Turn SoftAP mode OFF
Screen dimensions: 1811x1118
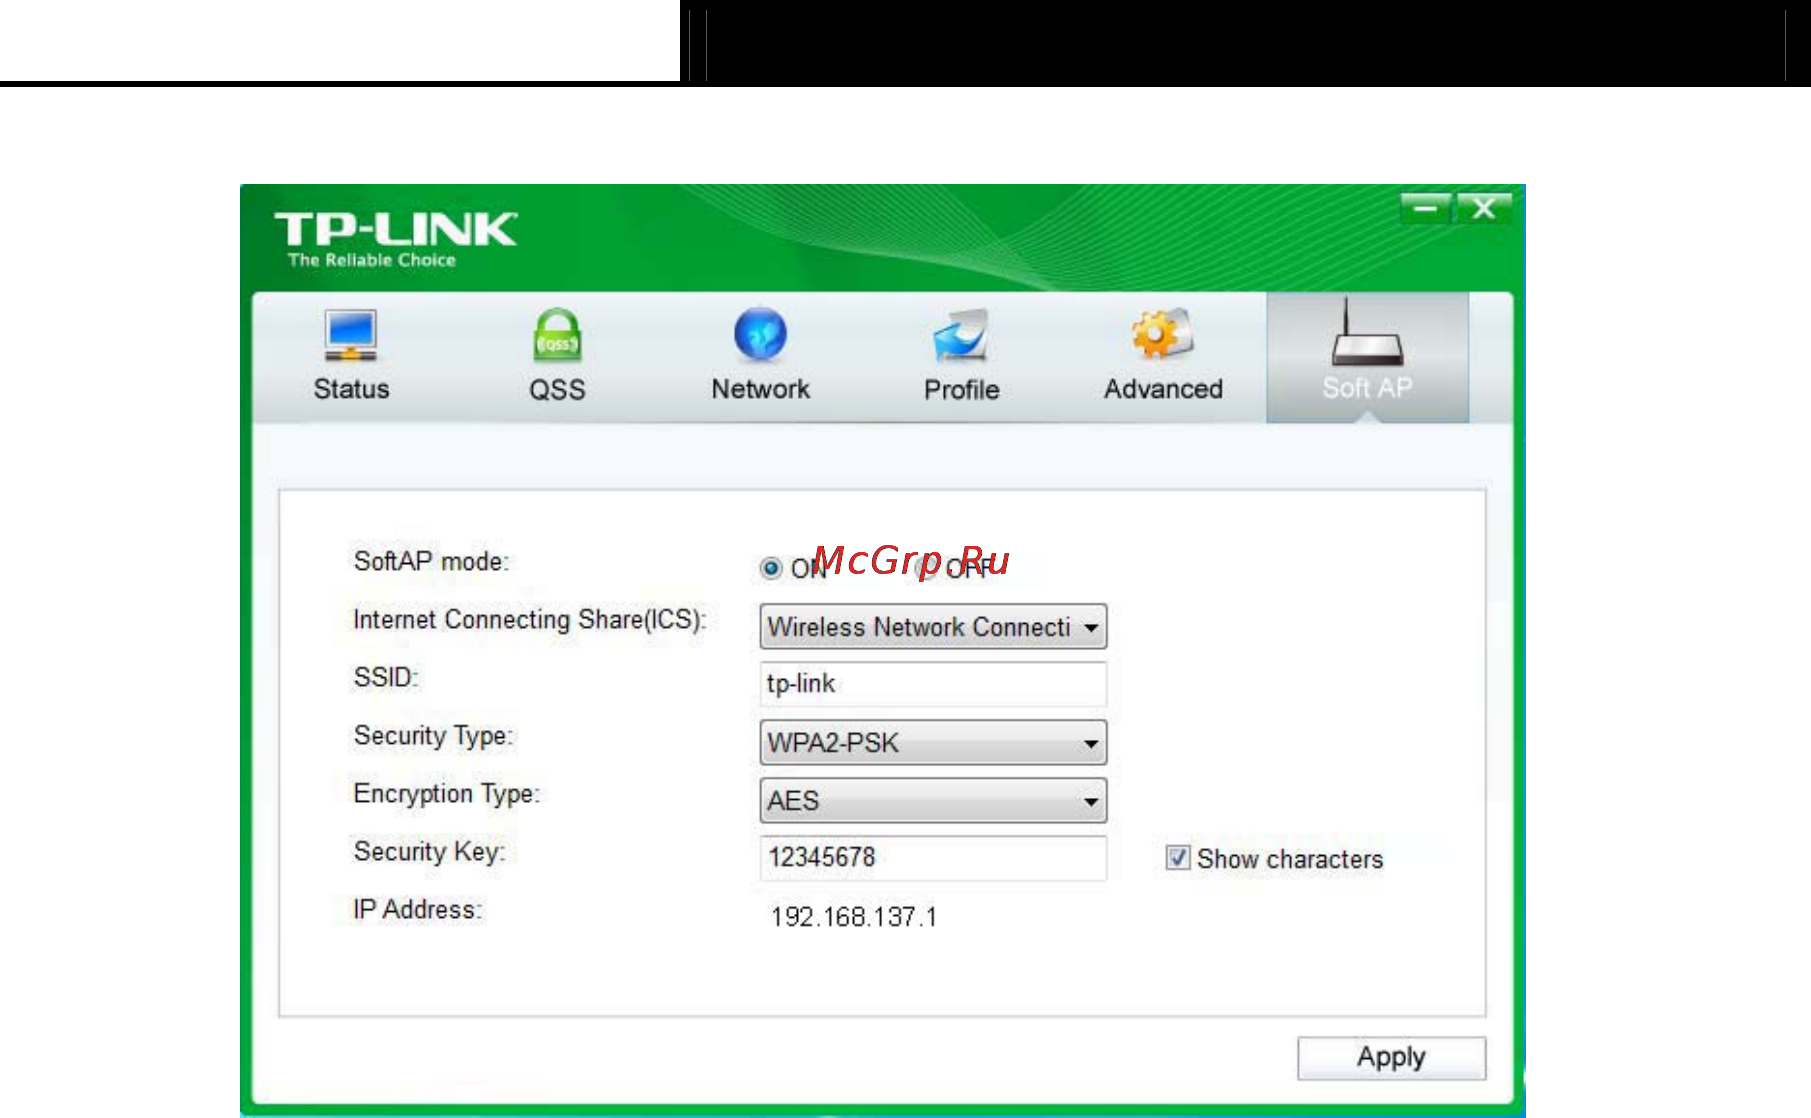pyautogui.click(x=926, y=568)
